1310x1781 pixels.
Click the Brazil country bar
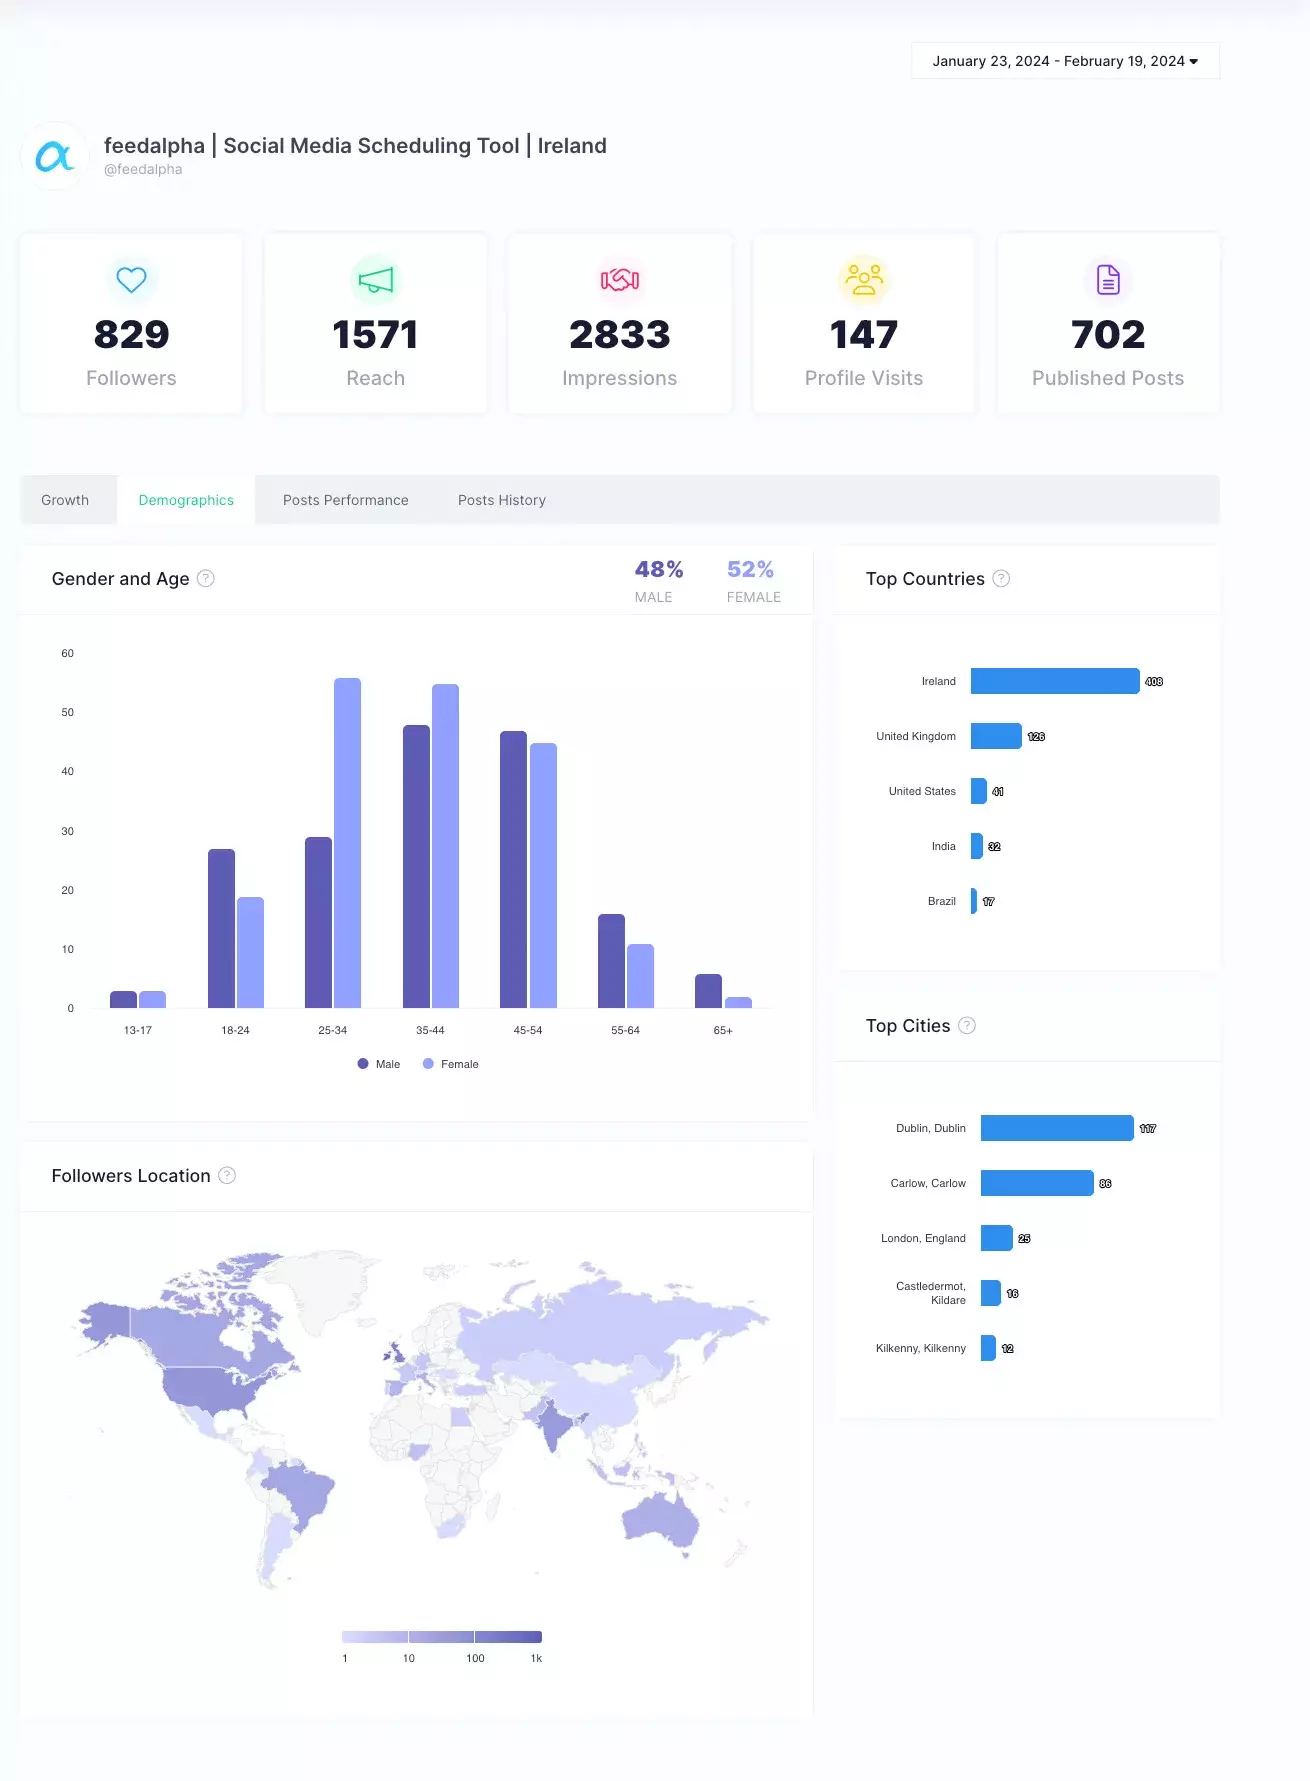pyautogui.click(x=974, y=901)
